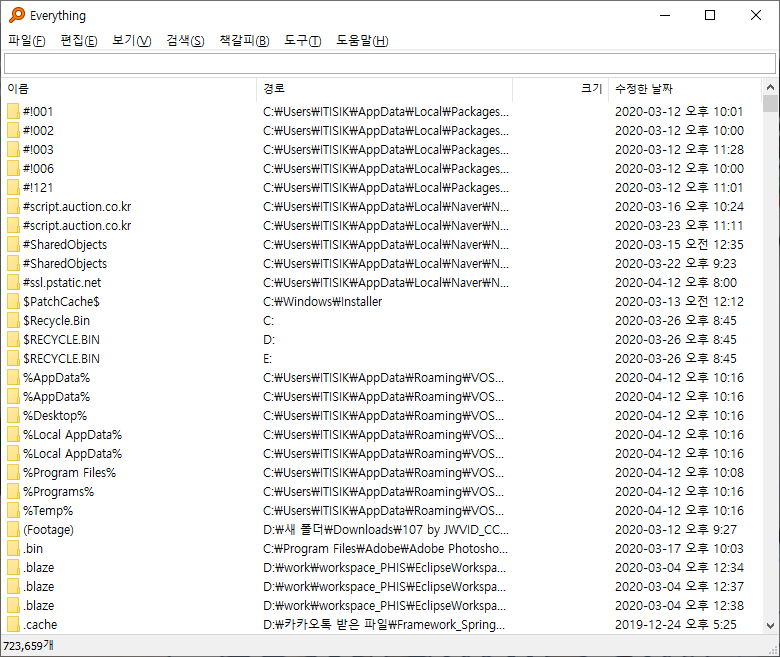
Task: Sort by the 경로 column header
Action: pos(385,89)
